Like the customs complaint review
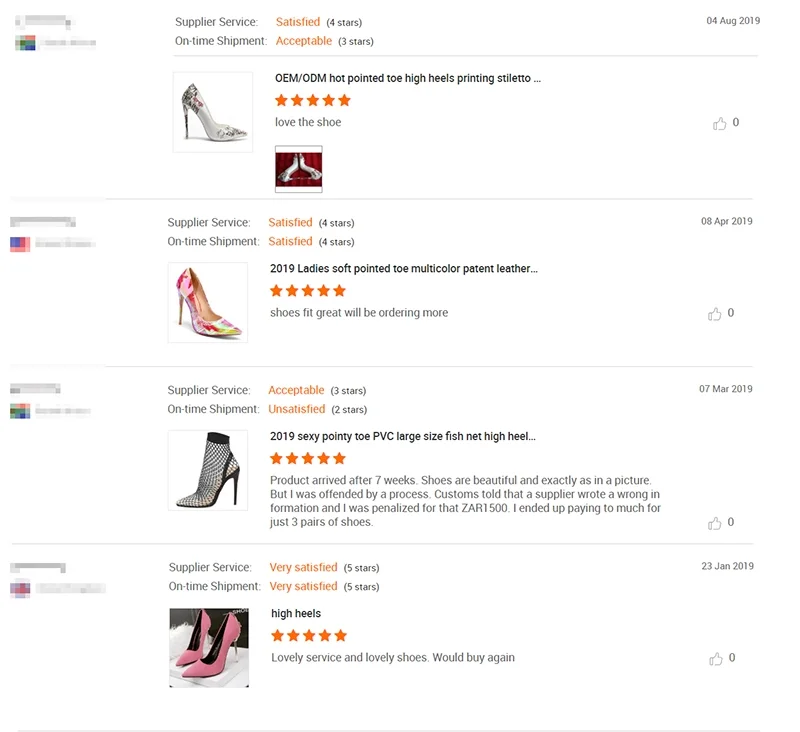Screen dimensions: 800x732 point(715,523)
